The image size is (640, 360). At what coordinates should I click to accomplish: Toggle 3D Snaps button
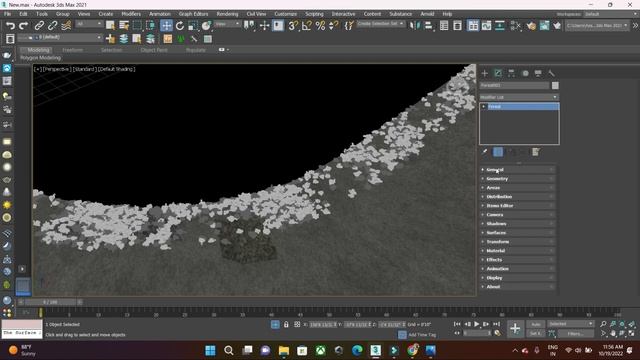[293, 26]
